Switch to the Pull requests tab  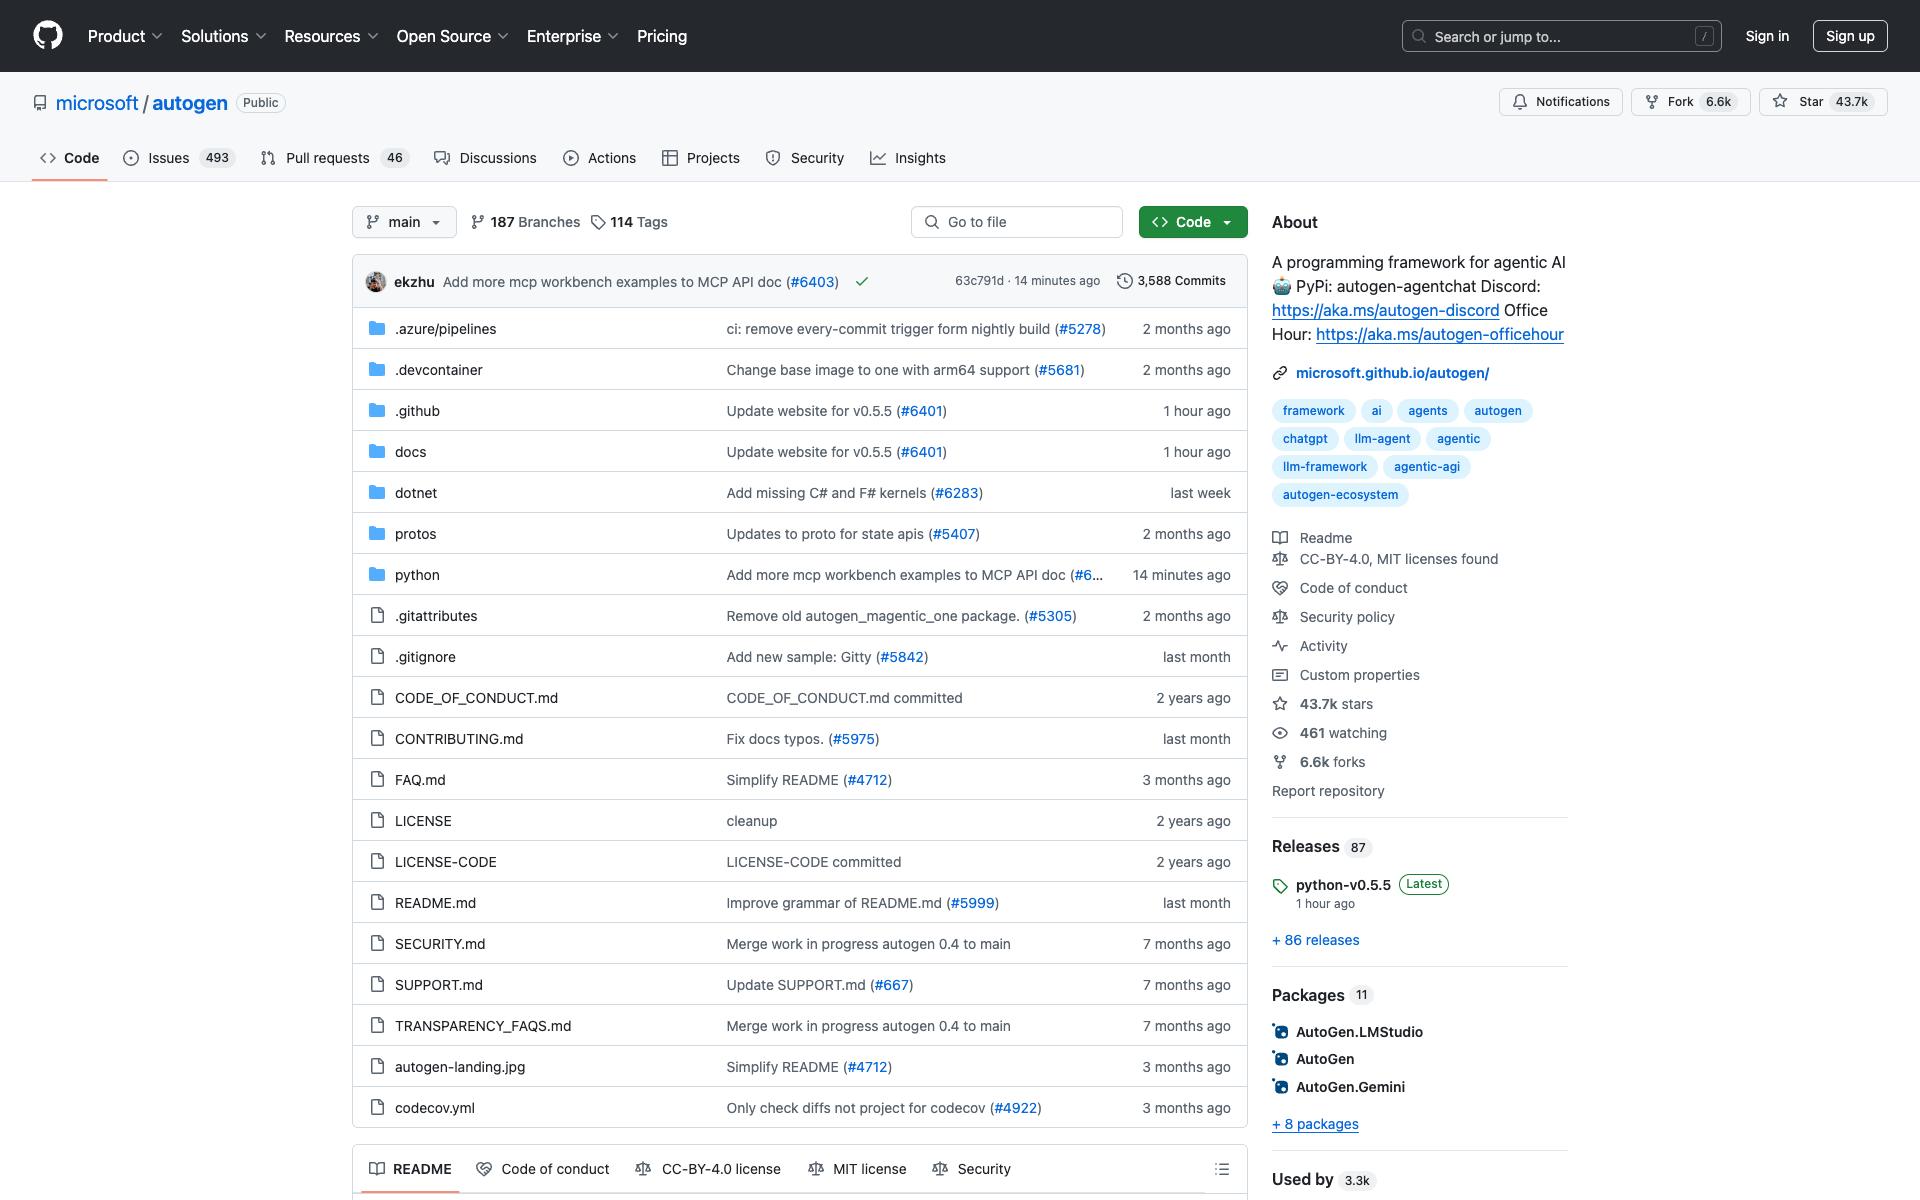coord(327,158)
